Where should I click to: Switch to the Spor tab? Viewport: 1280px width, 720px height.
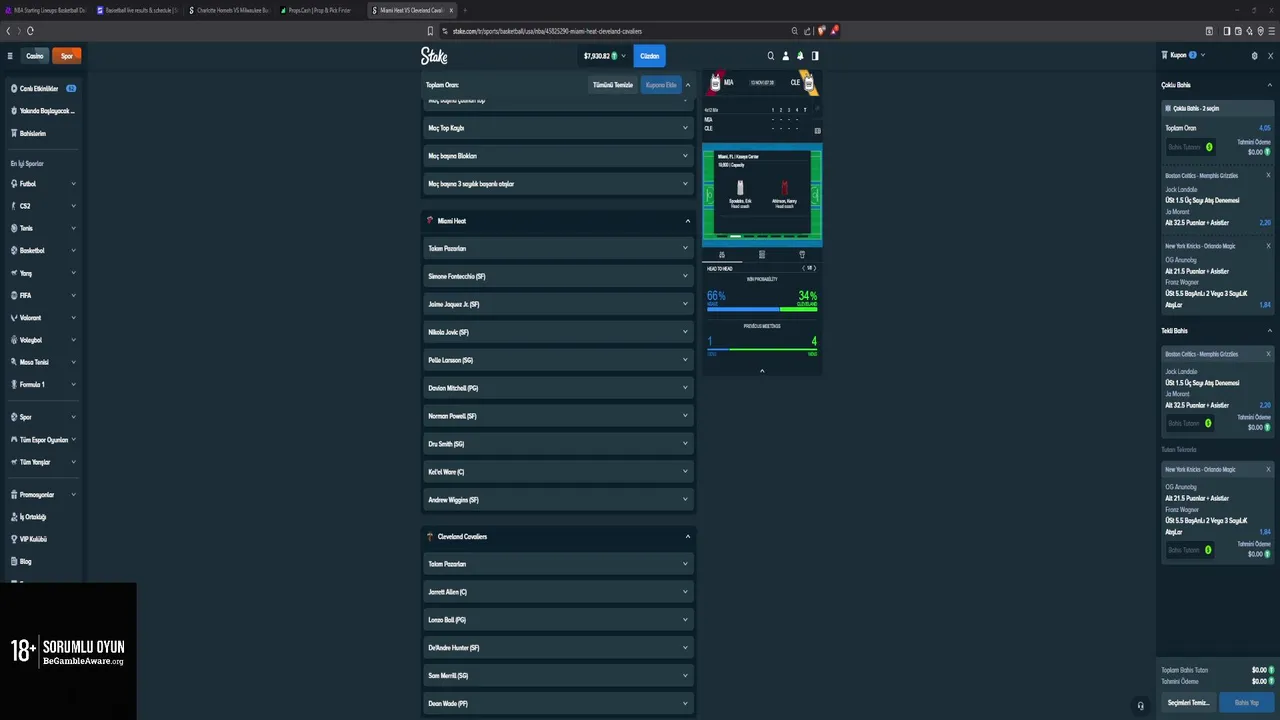click(x=67, y=56)
